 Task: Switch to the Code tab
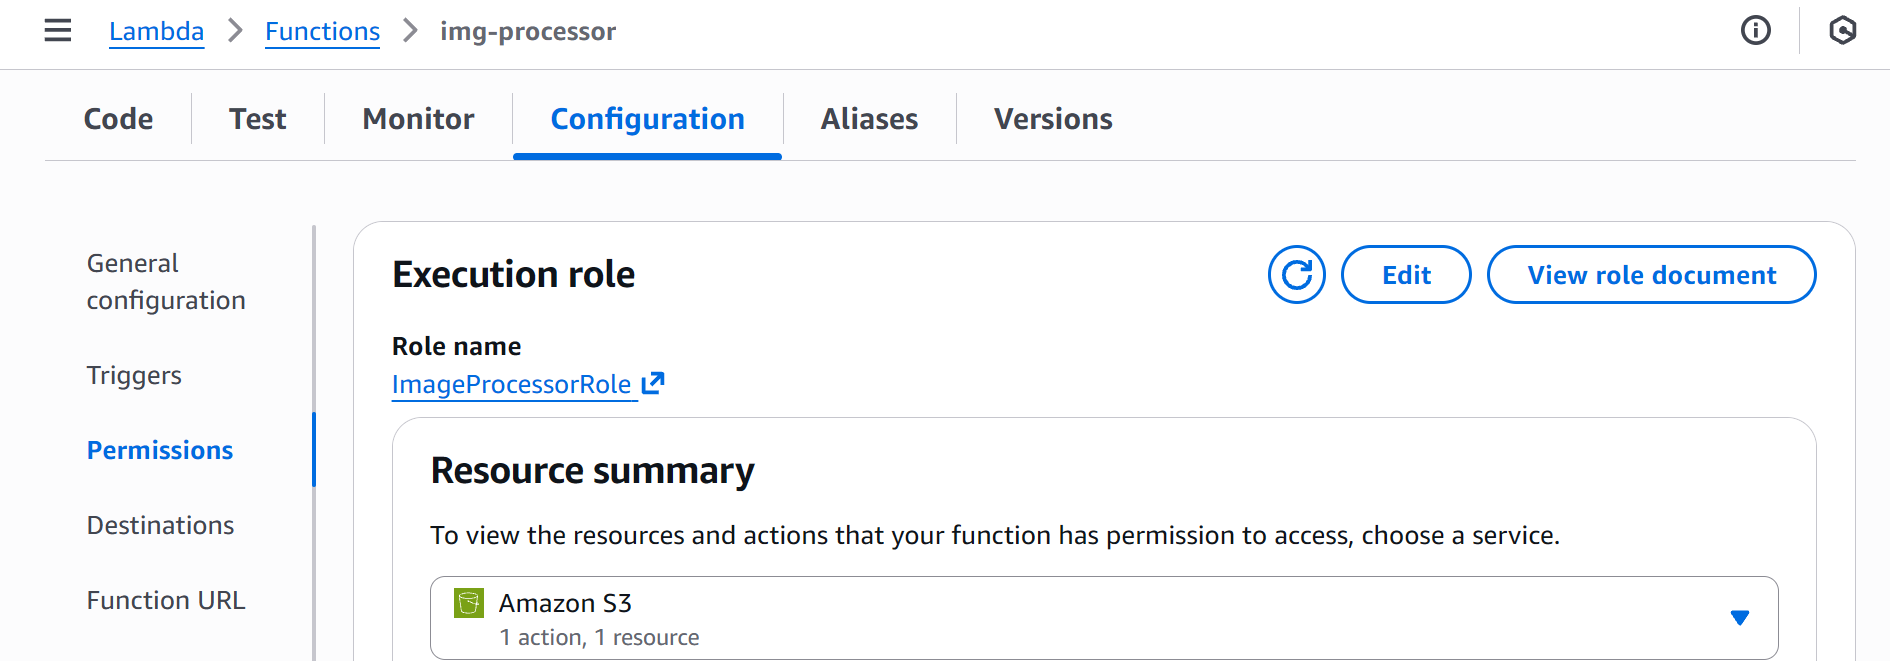click(117, 119)
